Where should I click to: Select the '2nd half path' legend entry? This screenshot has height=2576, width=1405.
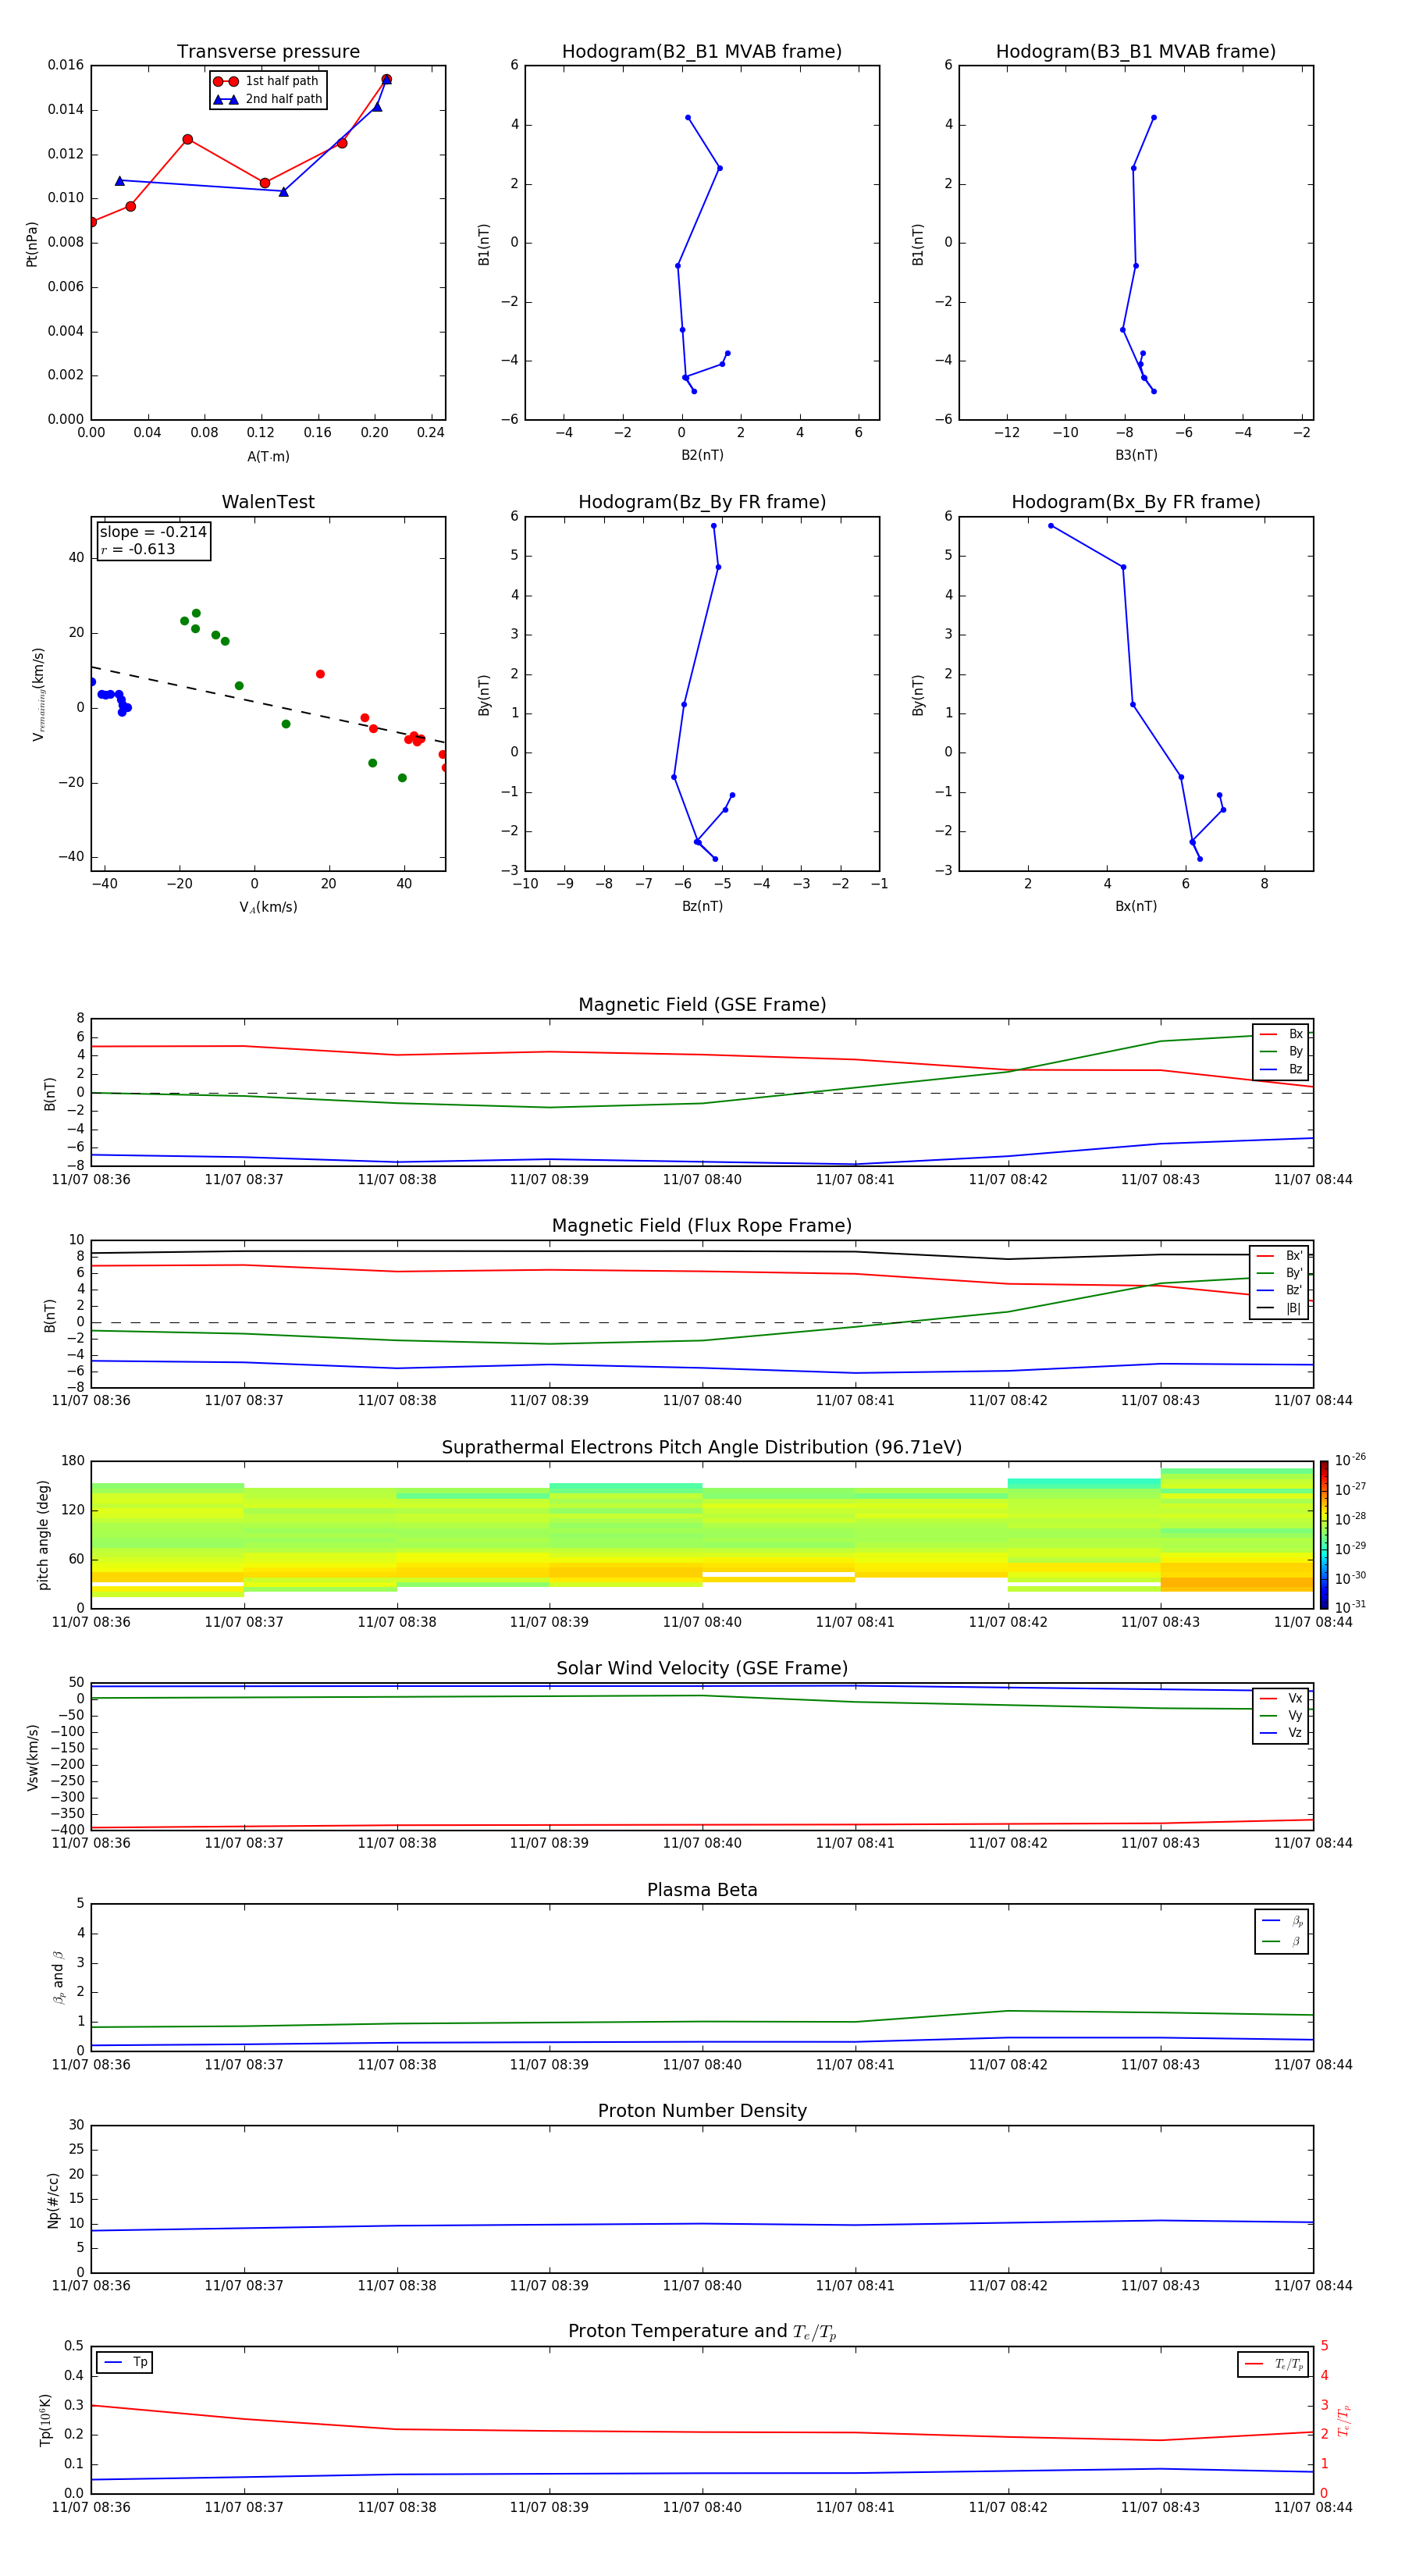[268, 99]
